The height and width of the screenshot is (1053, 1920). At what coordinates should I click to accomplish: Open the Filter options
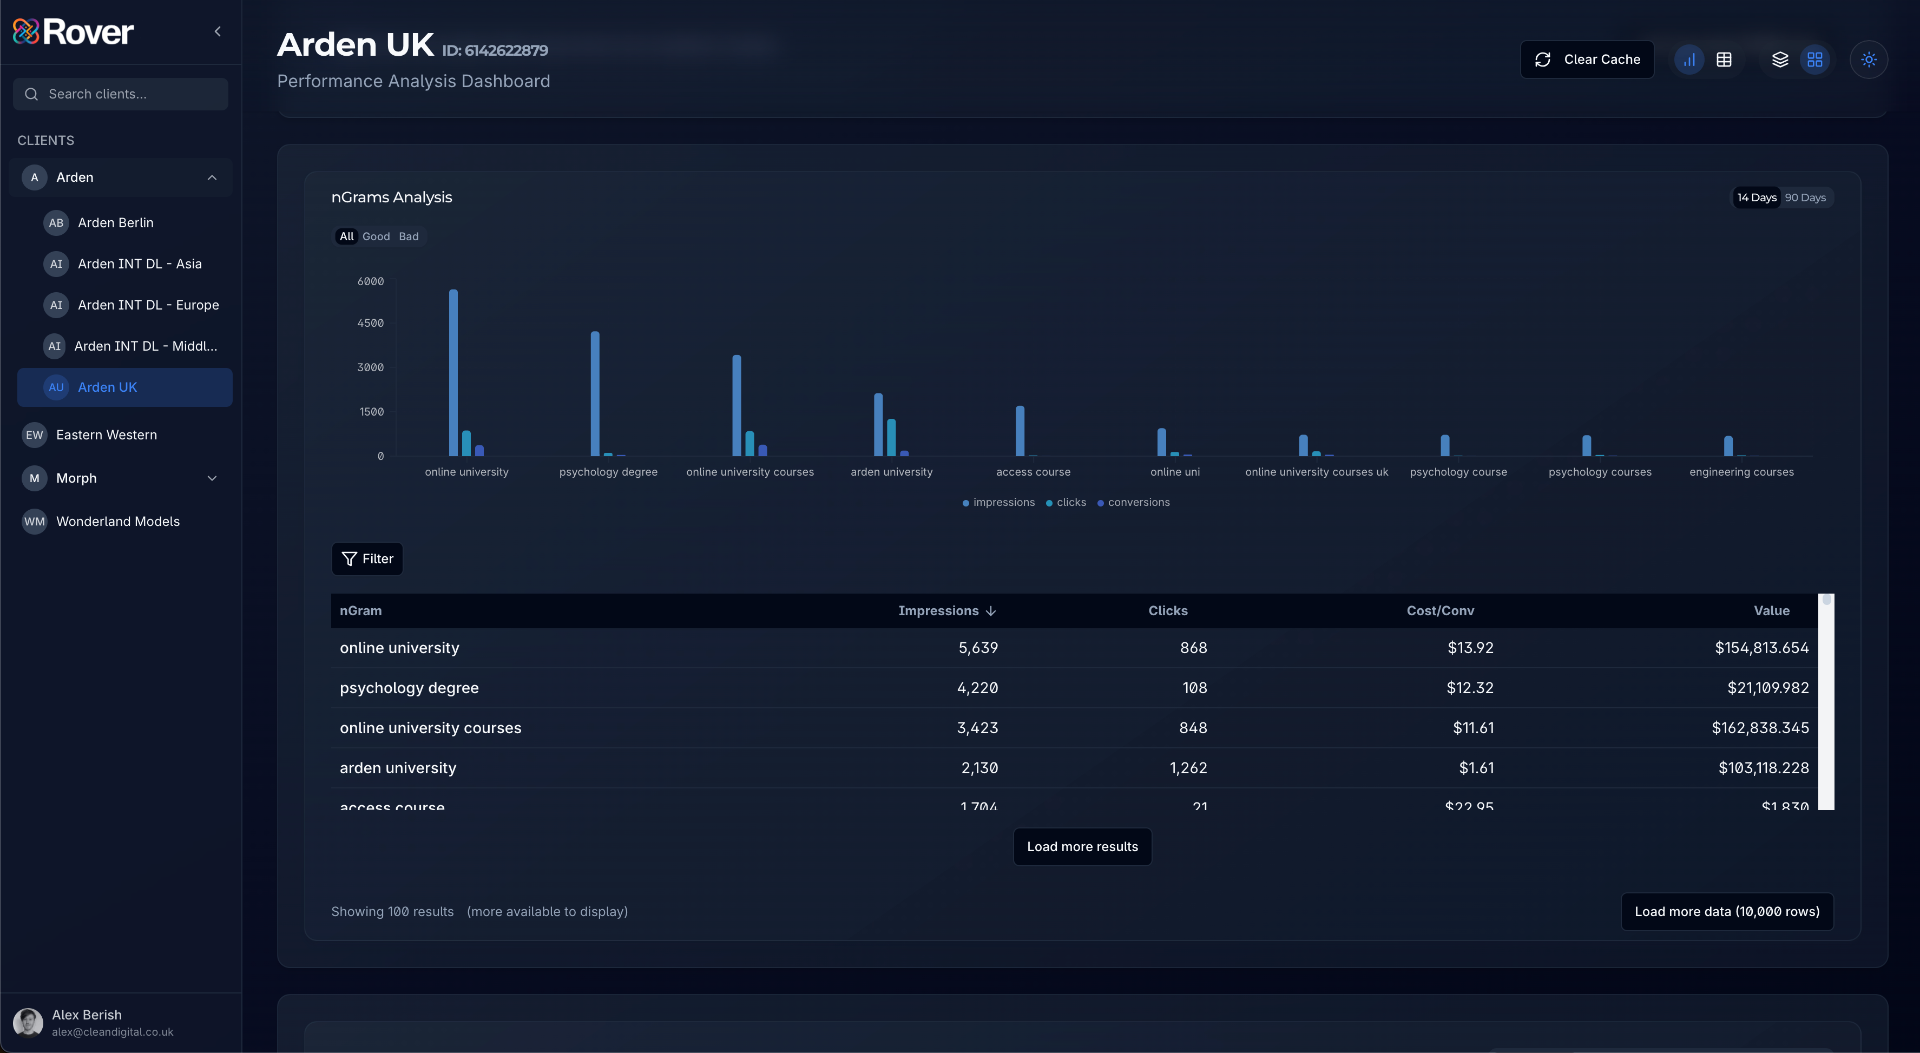367,559
